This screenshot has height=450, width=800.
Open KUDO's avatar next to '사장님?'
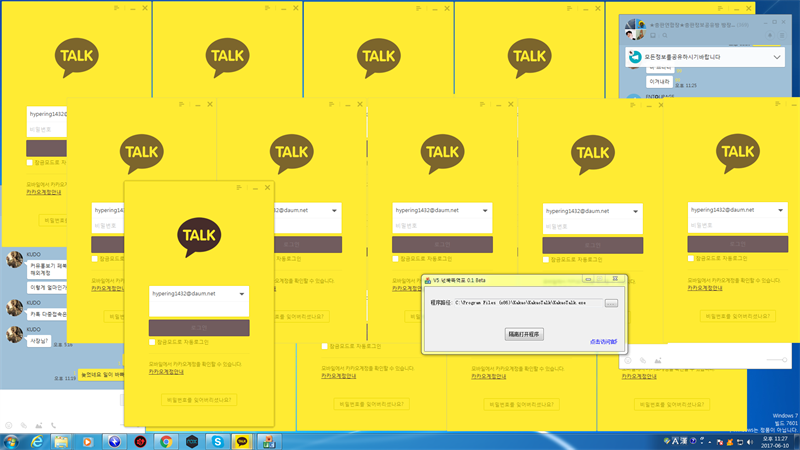[x=15, y=335]
